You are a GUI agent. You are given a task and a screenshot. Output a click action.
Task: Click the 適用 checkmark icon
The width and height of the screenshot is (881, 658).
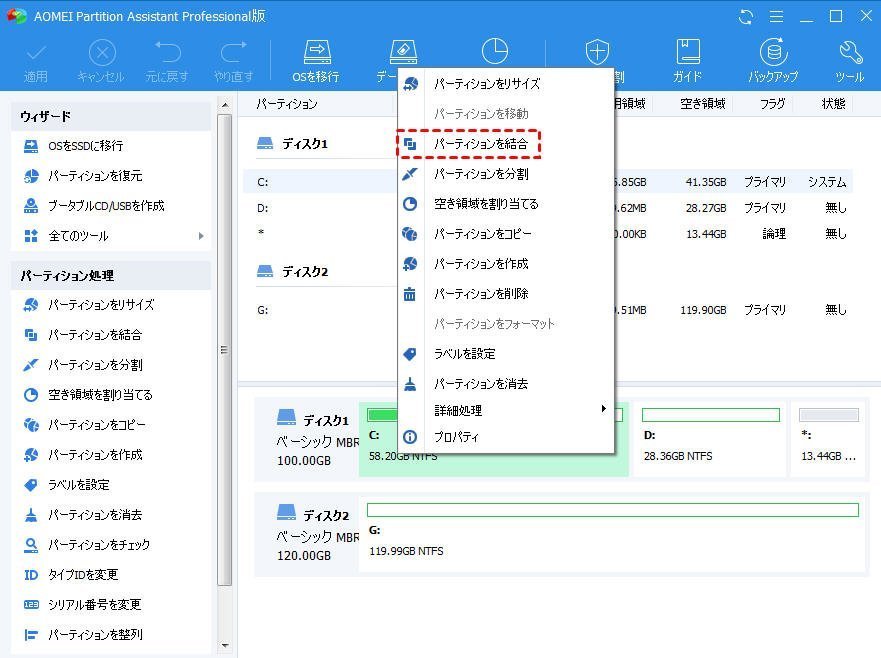pos(35,53)
